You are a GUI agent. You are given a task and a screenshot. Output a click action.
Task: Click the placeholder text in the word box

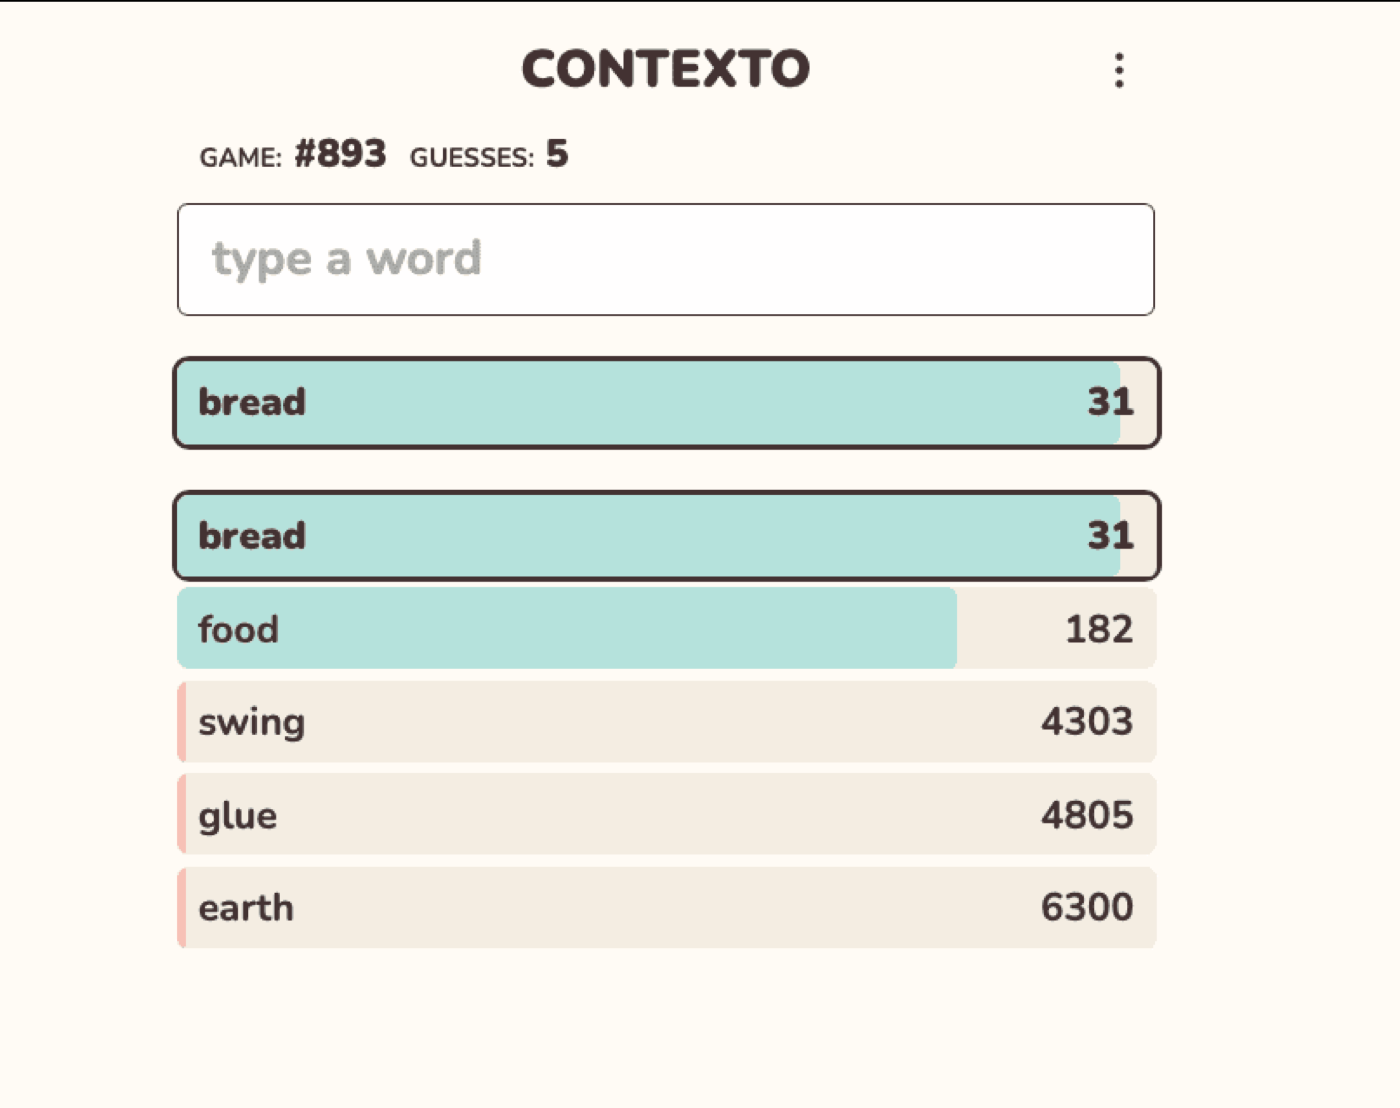pyautogui.click(x=345, y=258)
